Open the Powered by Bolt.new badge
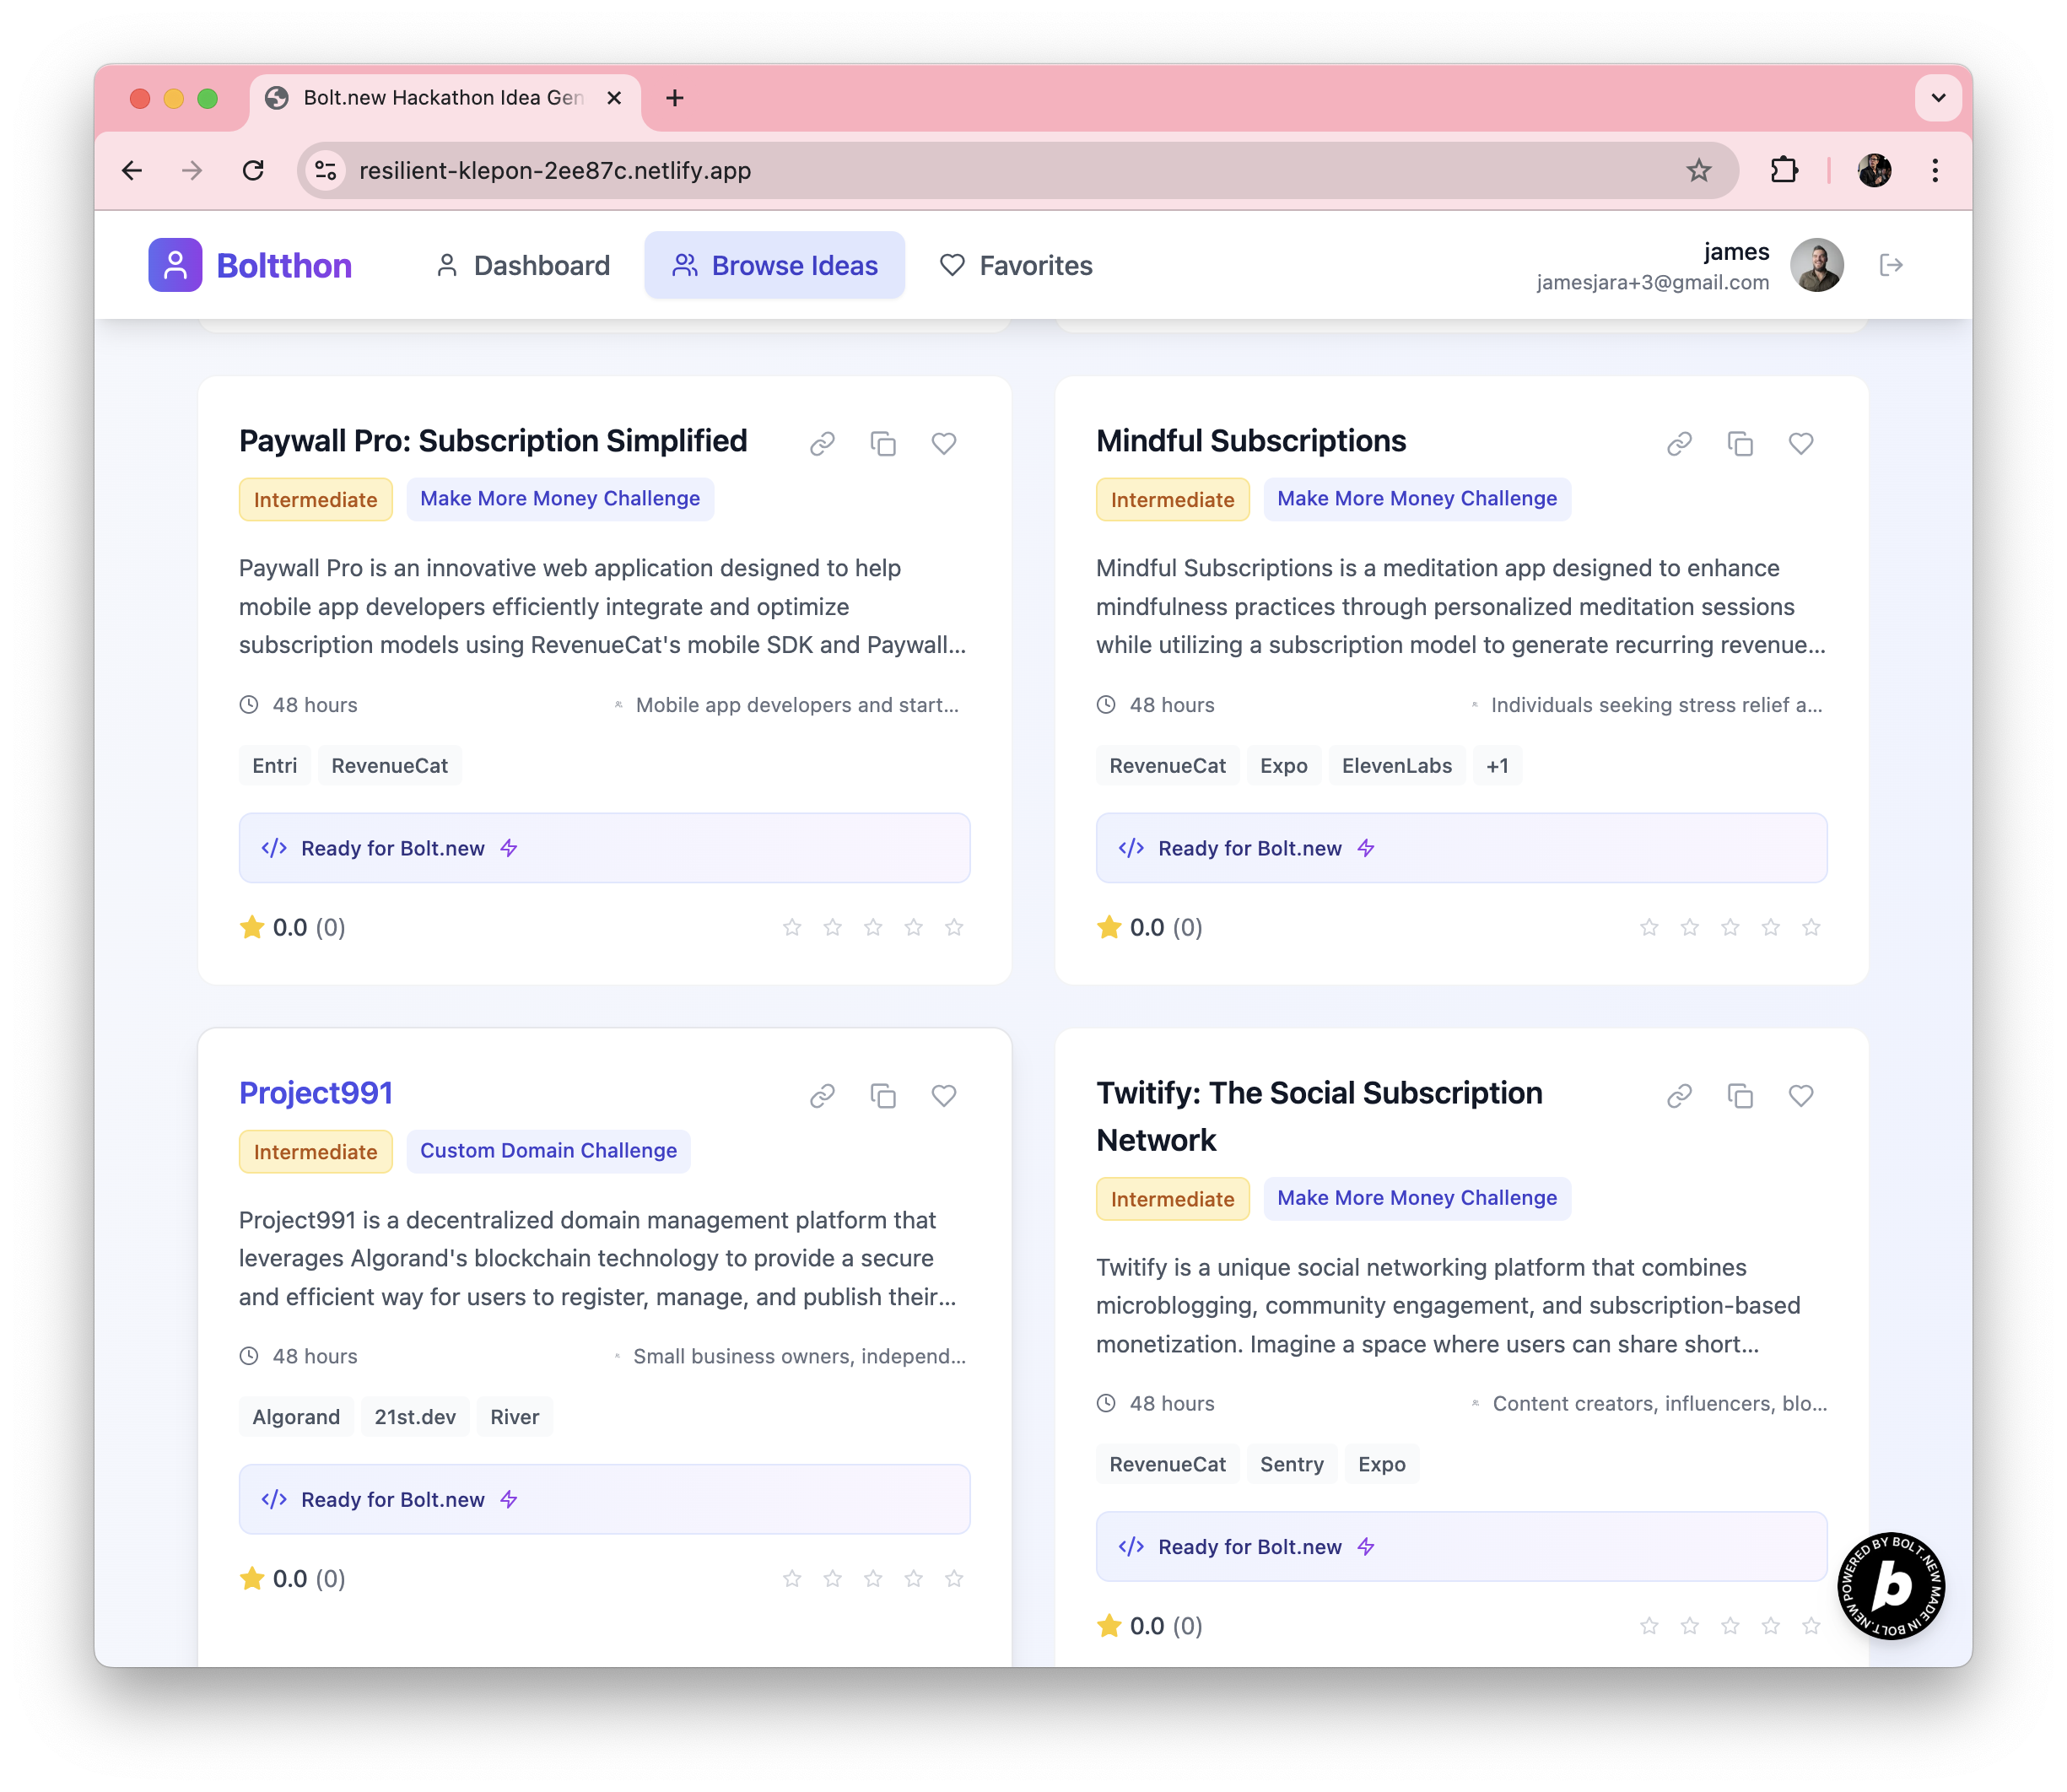Image resolution: width=2067 pixels, height=1792 pixels. tap(1890, 1586)
